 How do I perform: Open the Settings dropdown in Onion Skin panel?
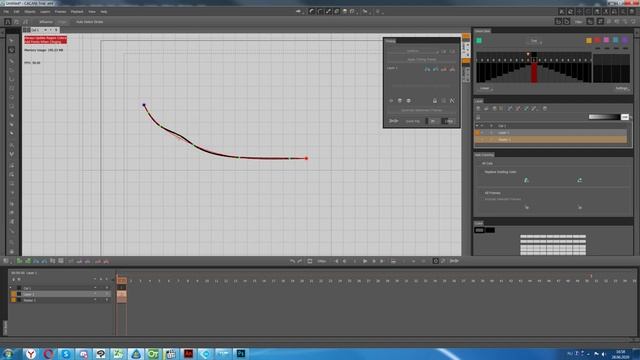pyautogui.click(x=622, y=89)
